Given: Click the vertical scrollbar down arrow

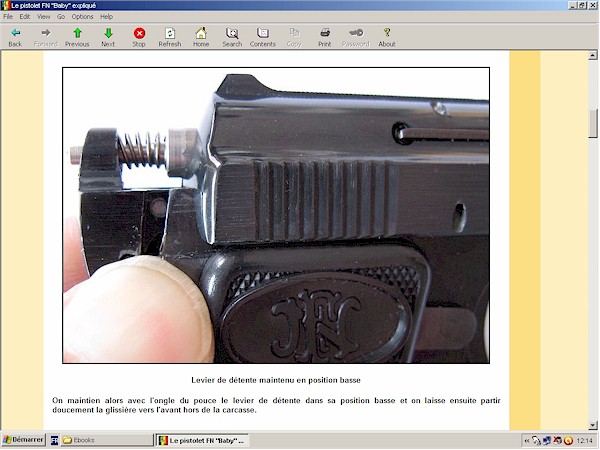Looking at the screenshot, I should pos(593,425).
